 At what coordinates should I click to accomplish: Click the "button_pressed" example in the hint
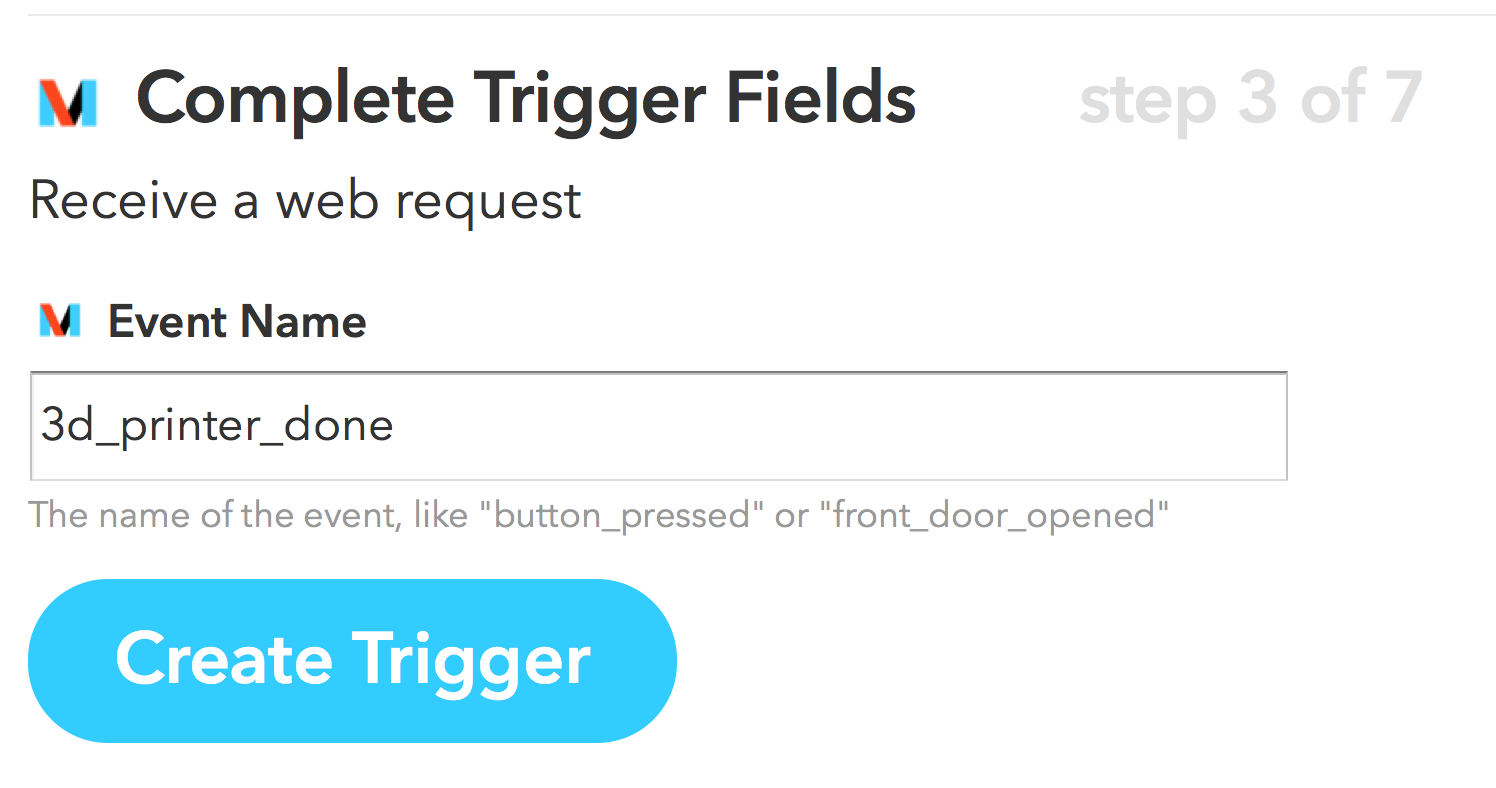622,515
